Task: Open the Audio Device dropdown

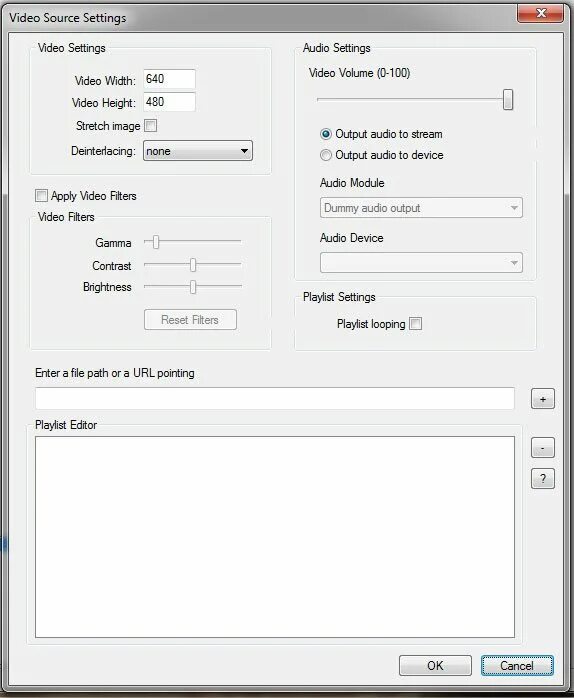Action: click(x=421, y=263)
